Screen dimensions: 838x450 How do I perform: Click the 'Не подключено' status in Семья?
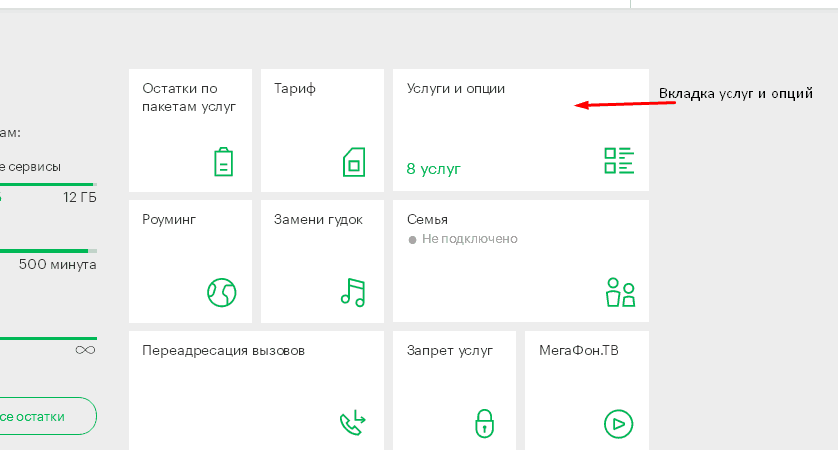pyautogui.click(x=469, y=239)
